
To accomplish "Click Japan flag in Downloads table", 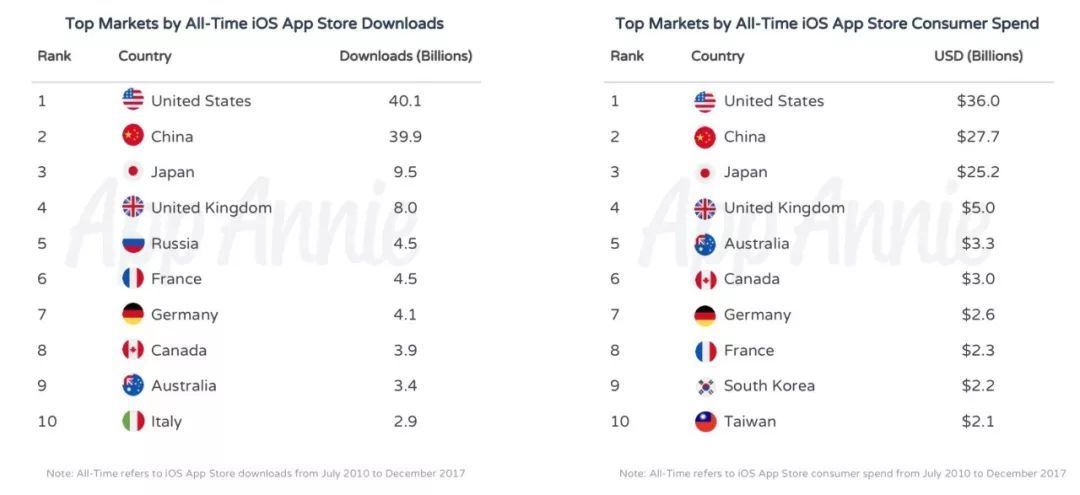I will point(133,172).
